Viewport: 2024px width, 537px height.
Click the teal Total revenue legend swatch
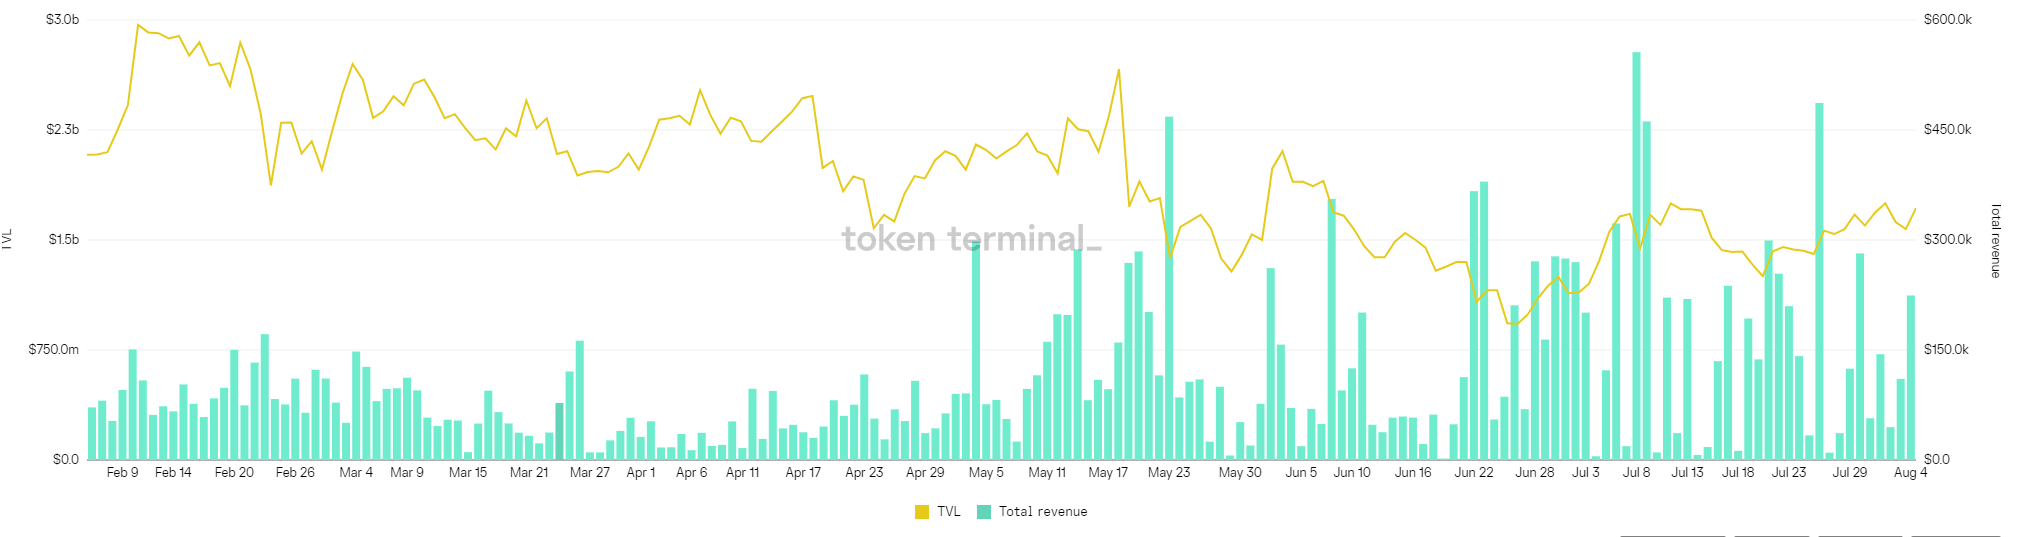[984, 512]
